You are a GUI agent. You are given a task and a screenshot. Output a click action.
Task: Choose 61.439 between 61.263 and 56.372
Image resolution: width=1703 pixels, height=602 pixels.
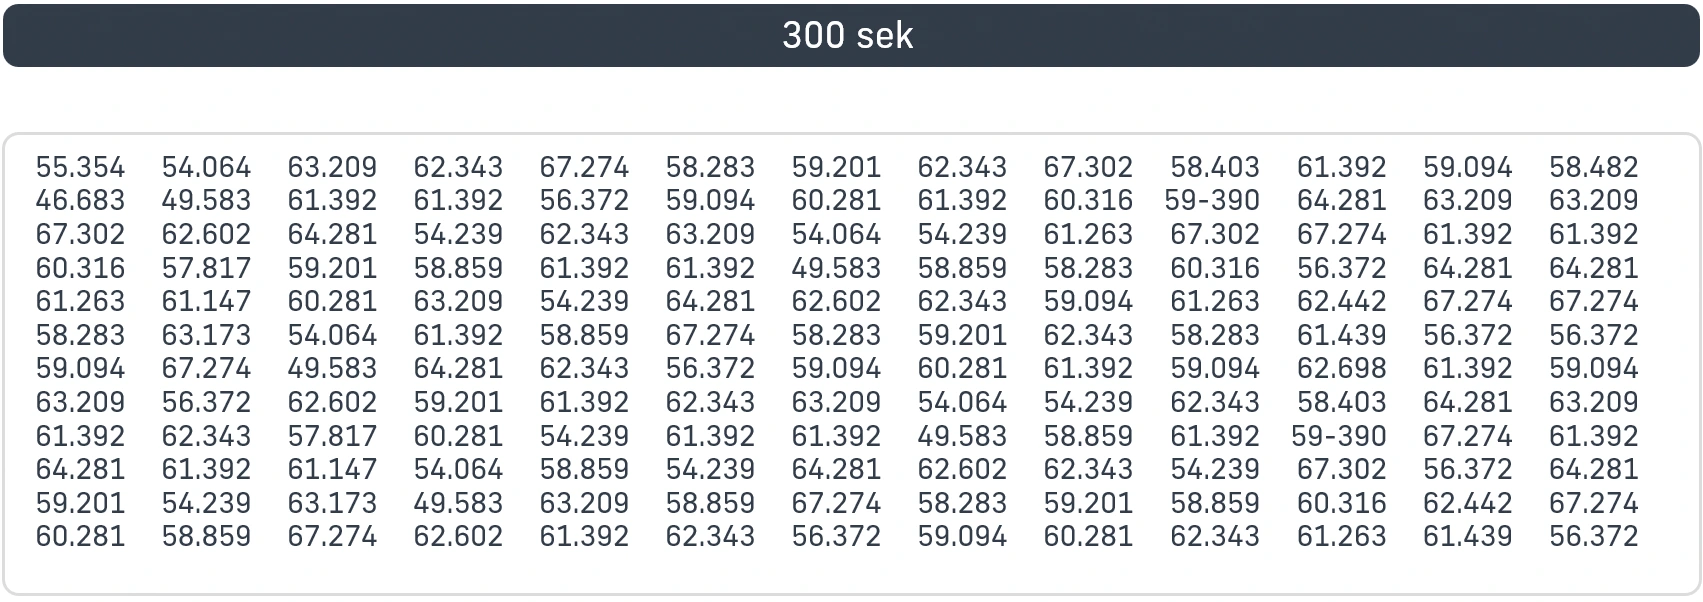1468,536
